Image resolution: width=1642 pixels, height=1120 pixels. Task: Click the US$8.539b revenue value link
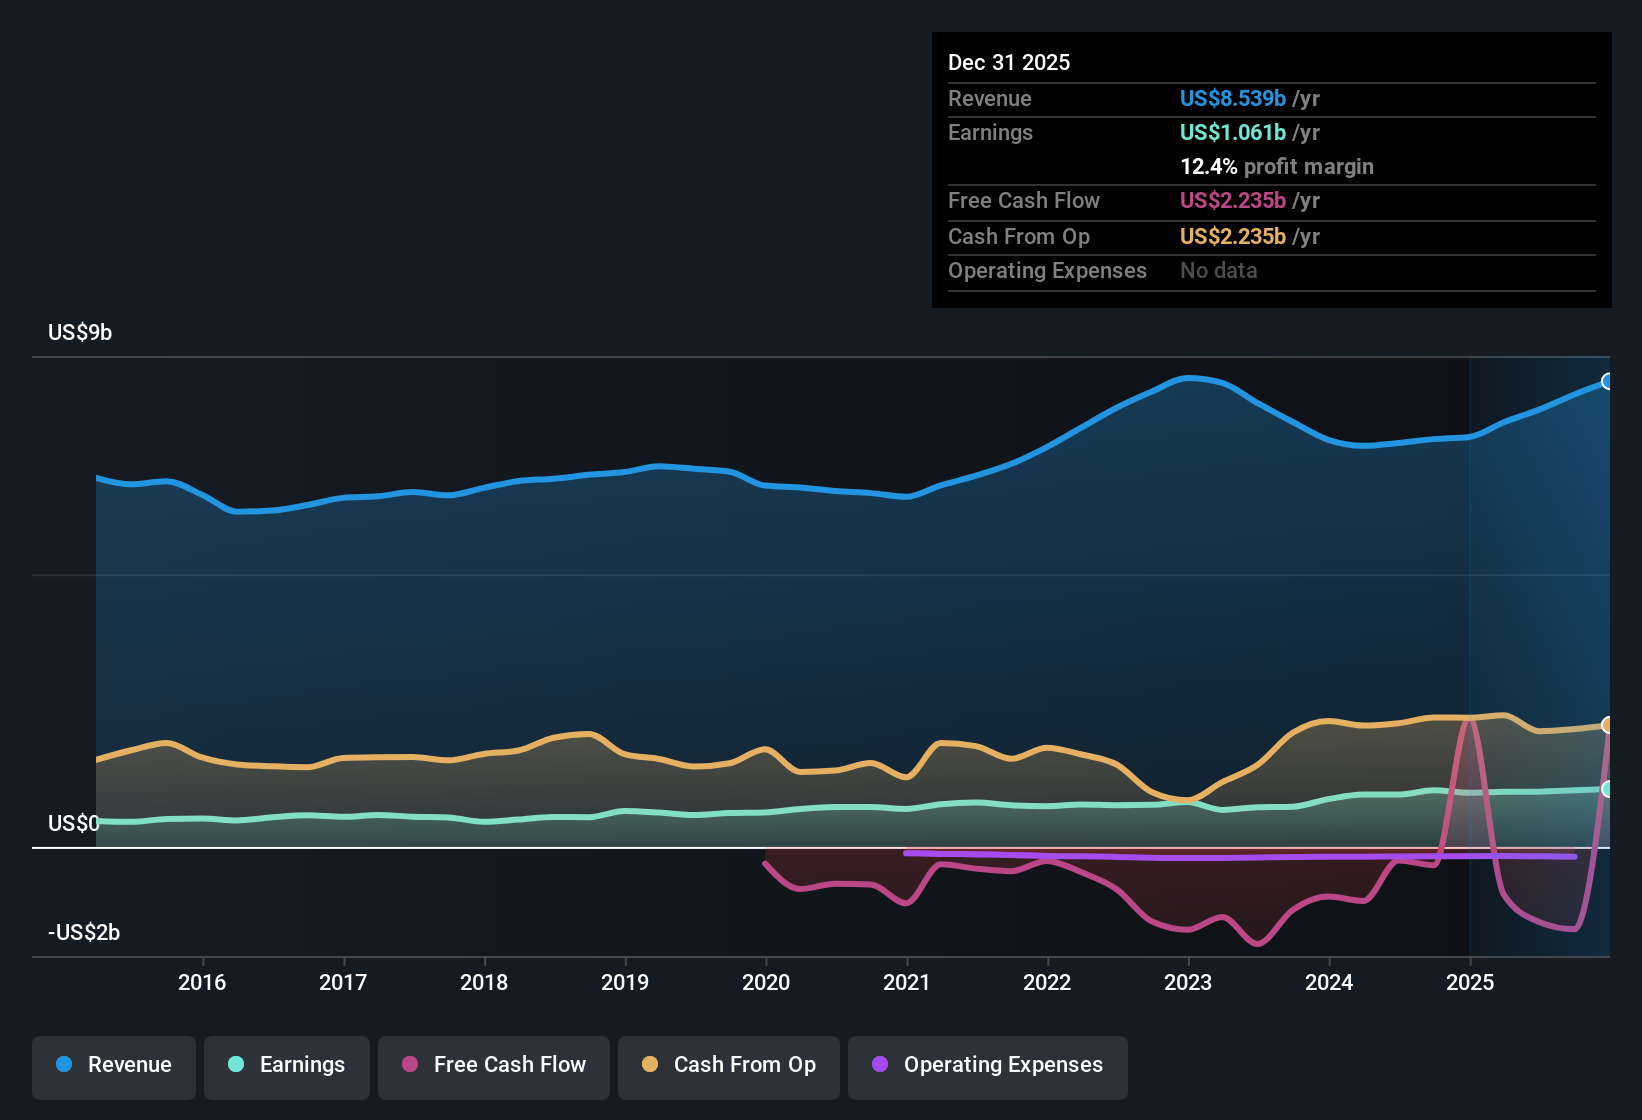pos(1232,98)
